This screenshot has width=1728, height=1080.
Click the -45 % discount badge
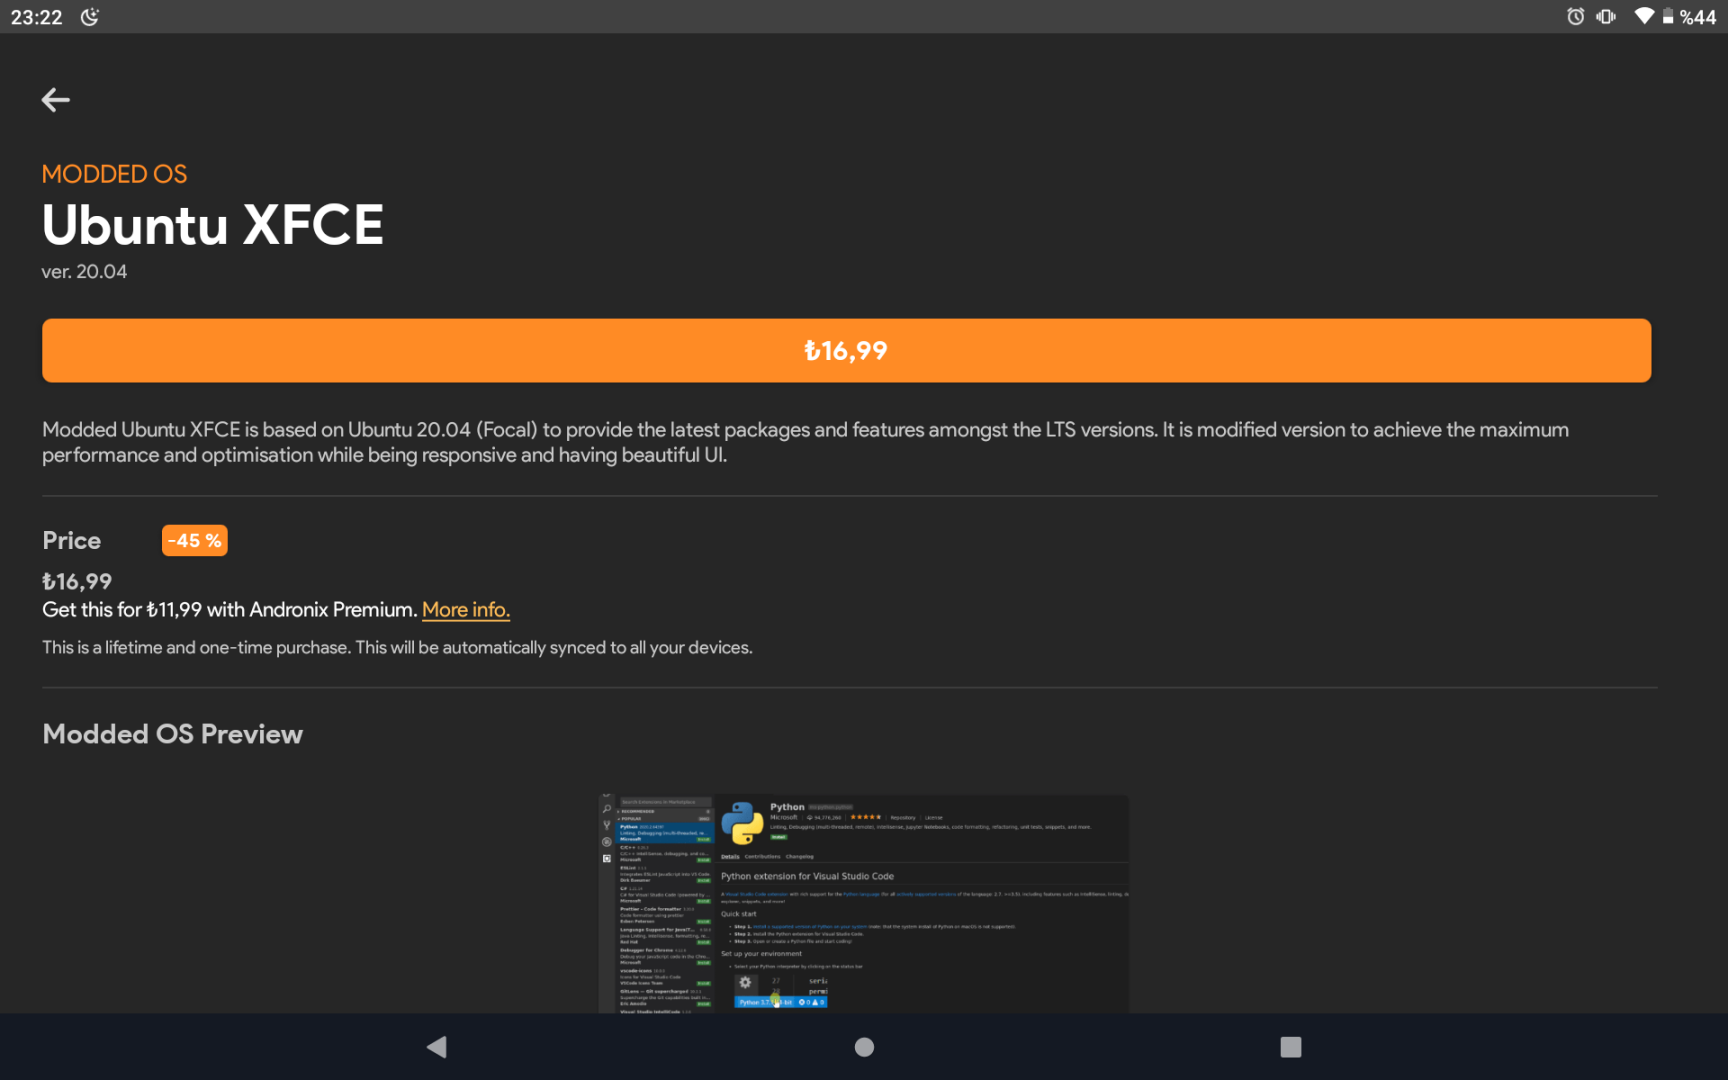(195, 541)
